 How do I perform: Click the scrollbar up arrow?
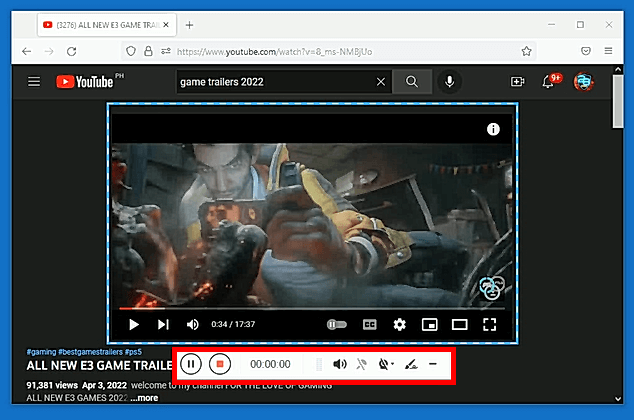[618, 70]
